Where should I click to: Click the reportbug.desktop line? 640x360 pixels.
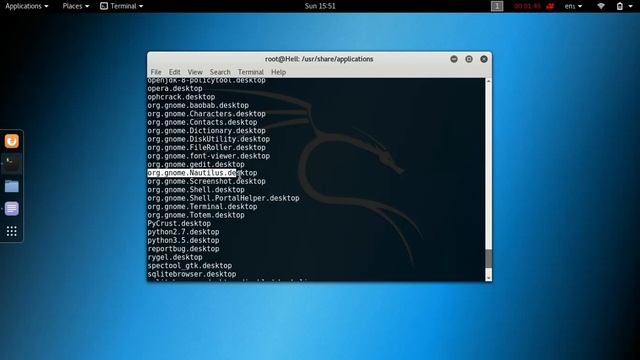pos(183,249)
